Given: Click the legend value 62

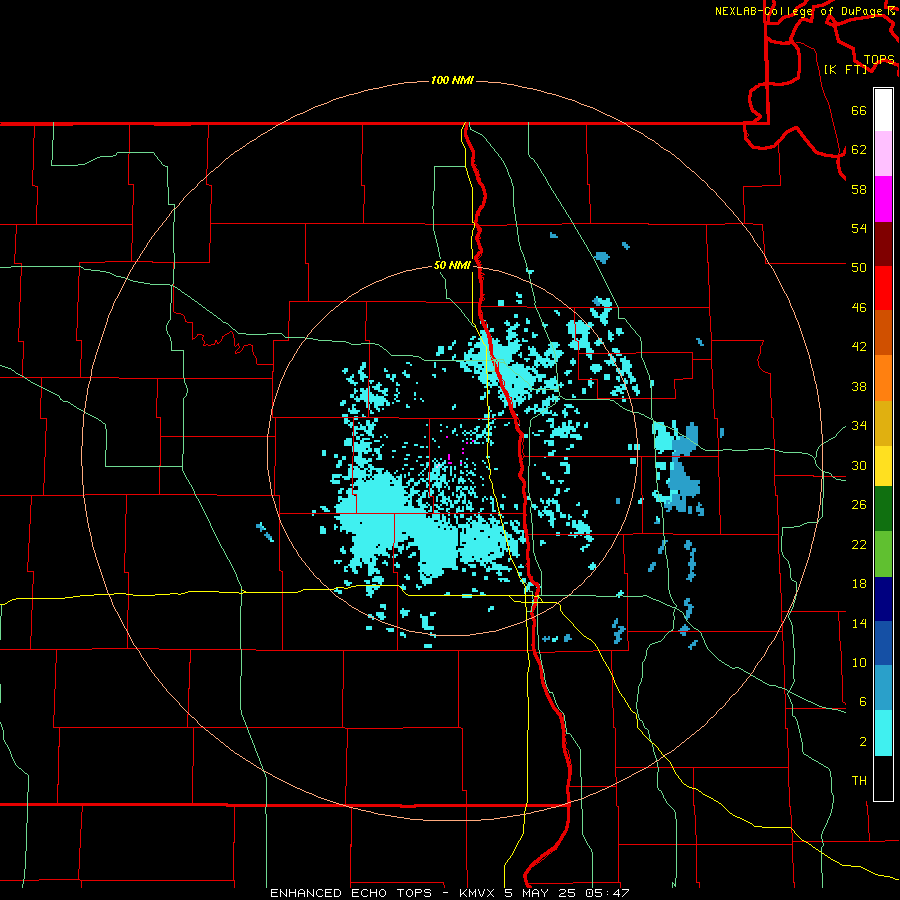Looking at the screenshot, I should pyautogui.click(x=859, y=150).
